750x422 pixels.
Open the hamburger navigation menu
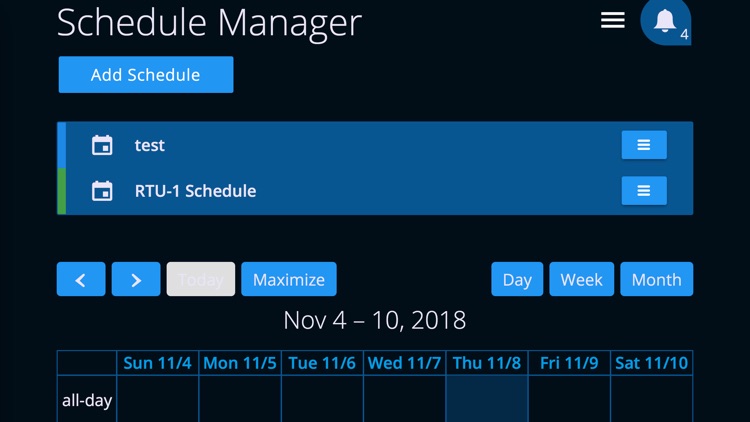[613, 20]
